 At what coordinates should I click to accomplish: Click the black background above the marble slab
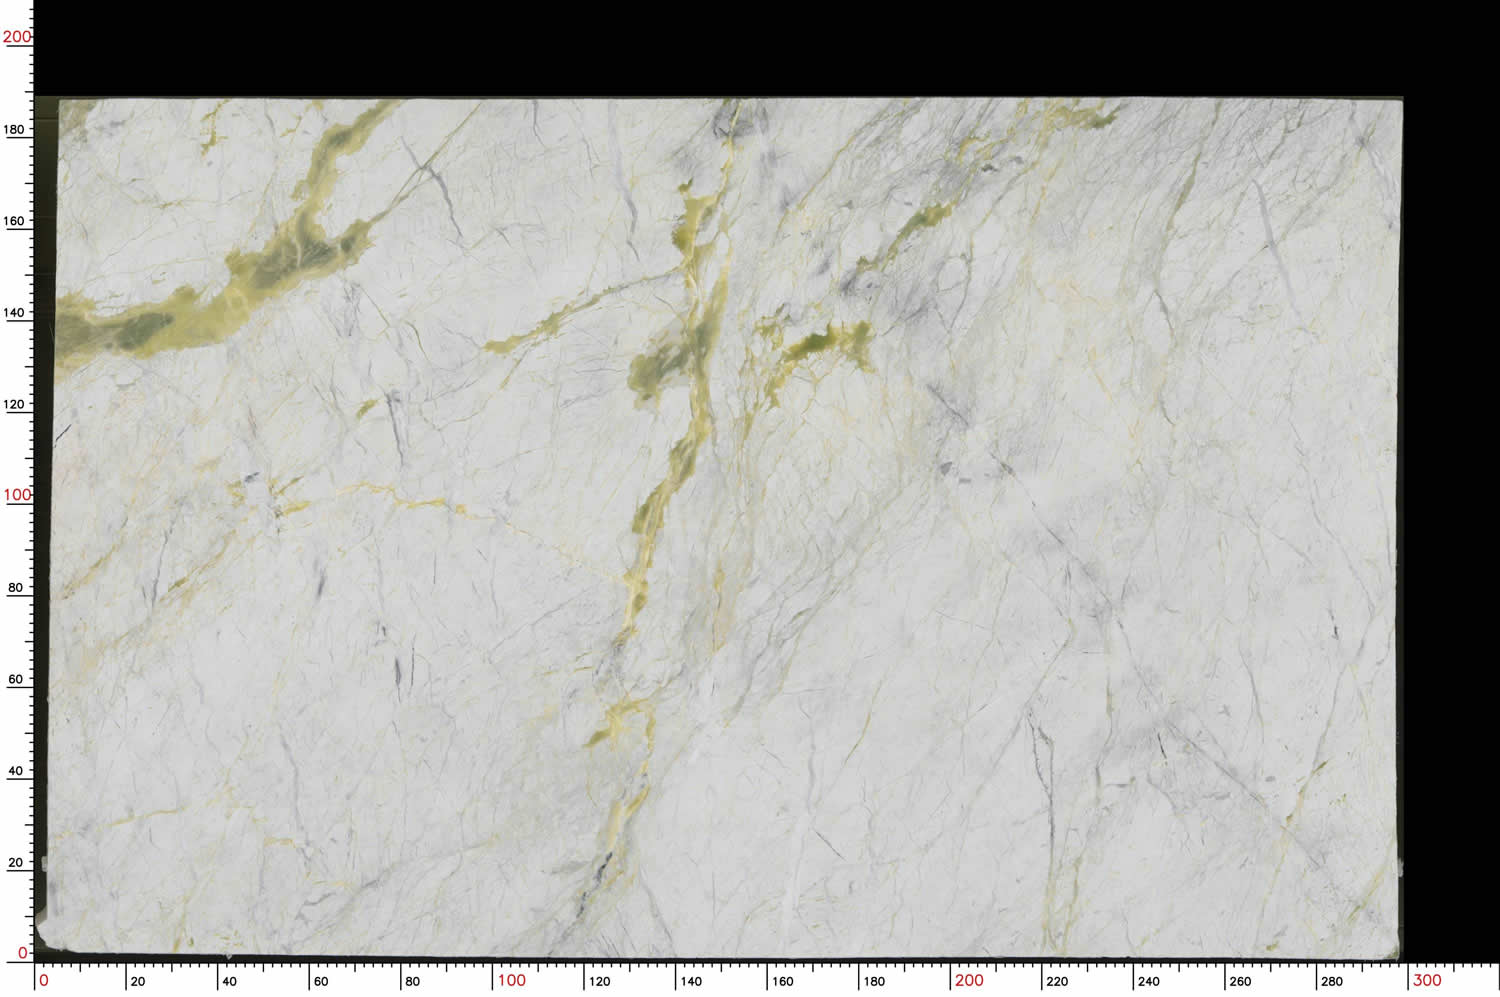[x=700, y=45]
